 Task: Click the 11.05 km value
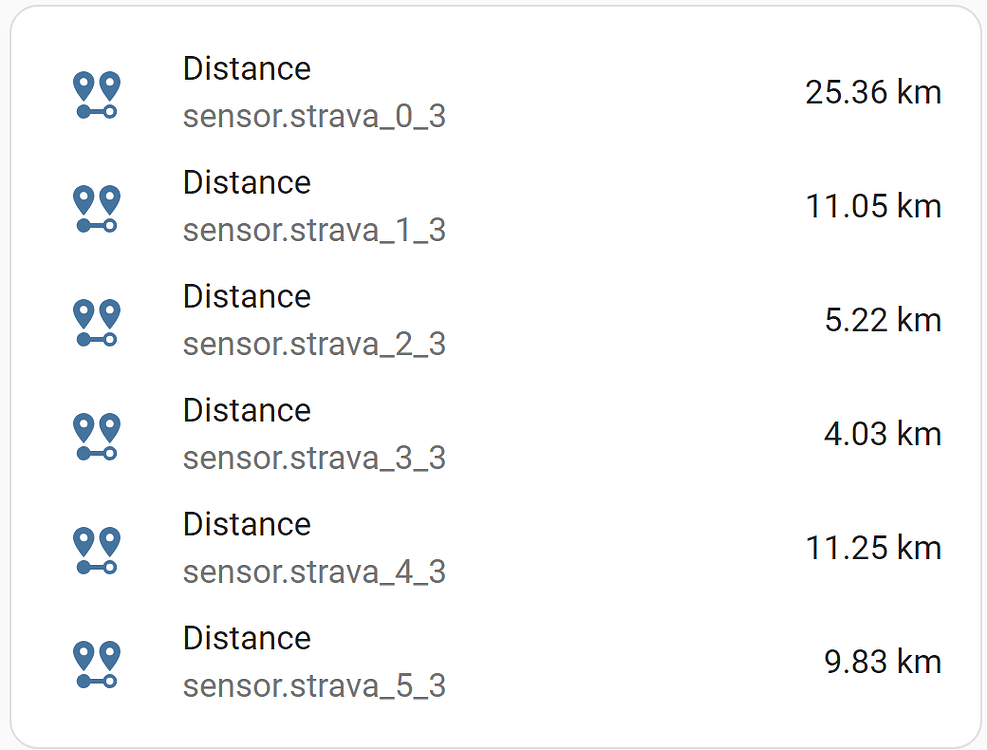(873, 206)
